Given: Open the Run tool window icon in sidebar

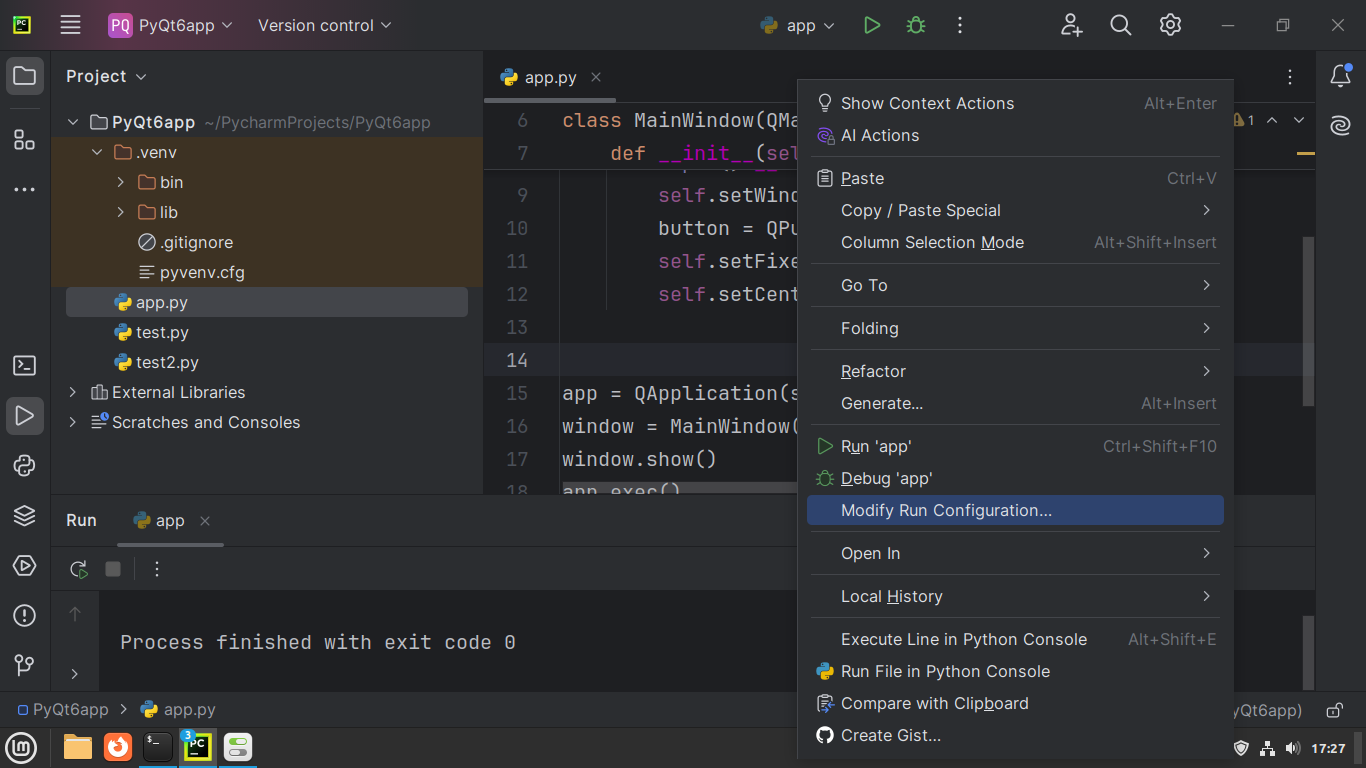Looking at the screenshot, I should [x=25, y=416].
